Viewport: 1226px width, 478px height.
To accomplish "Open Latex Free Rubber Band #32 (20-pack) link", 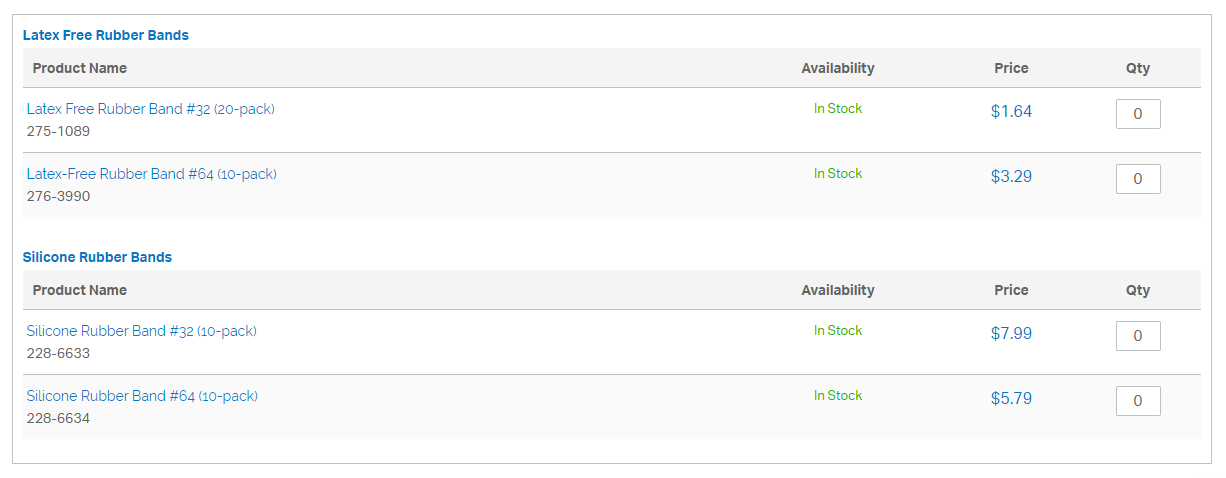I will [150, 109].
